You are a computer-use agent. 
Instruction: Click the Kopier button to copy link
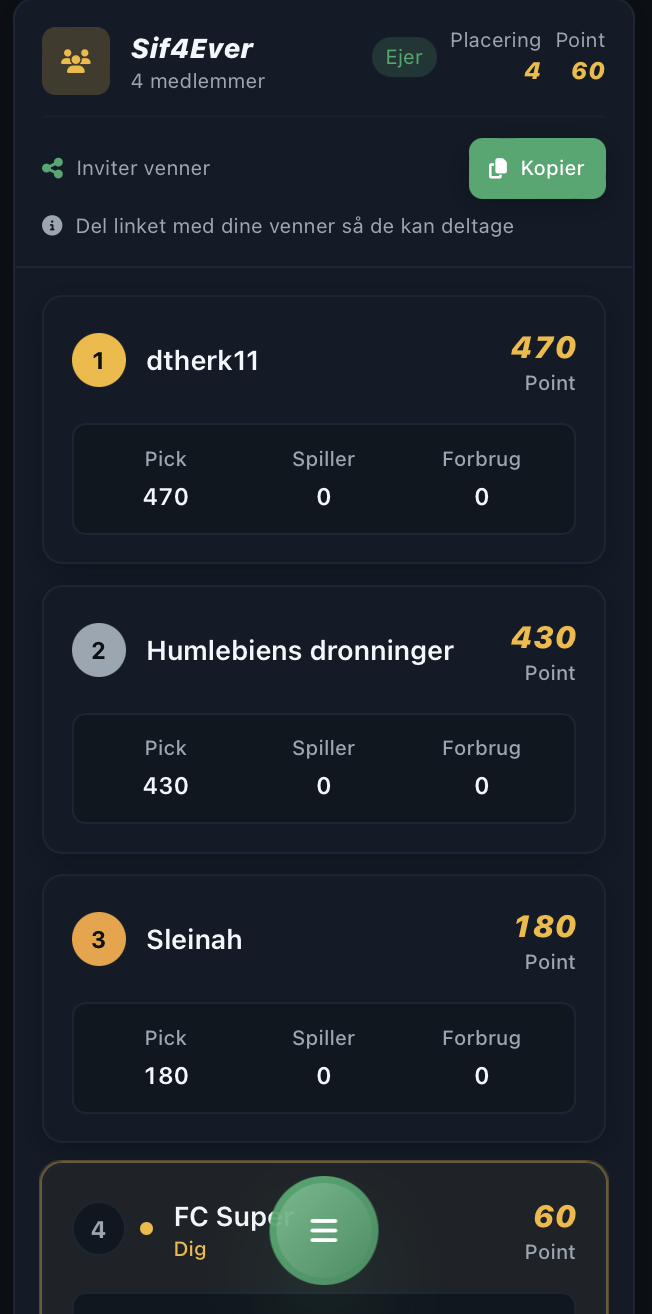(538, 168)
